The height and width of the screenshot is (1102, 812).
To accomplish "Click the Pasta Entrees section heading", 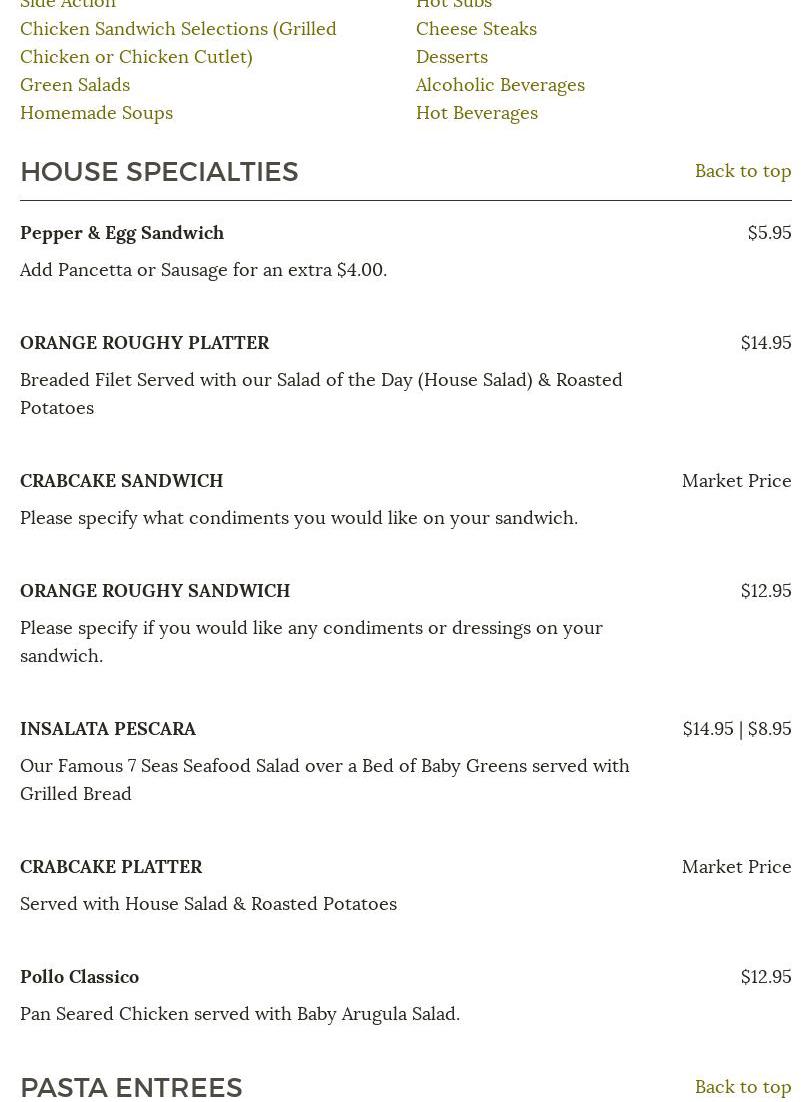I will click(131, 1088).
